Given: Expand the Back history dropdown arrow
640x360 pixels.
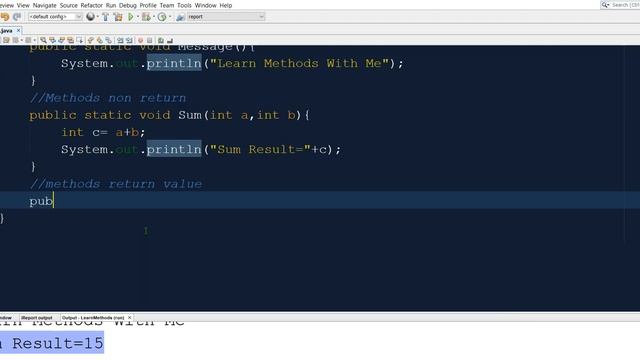Looking at the screenshot, I should [22, 40].
